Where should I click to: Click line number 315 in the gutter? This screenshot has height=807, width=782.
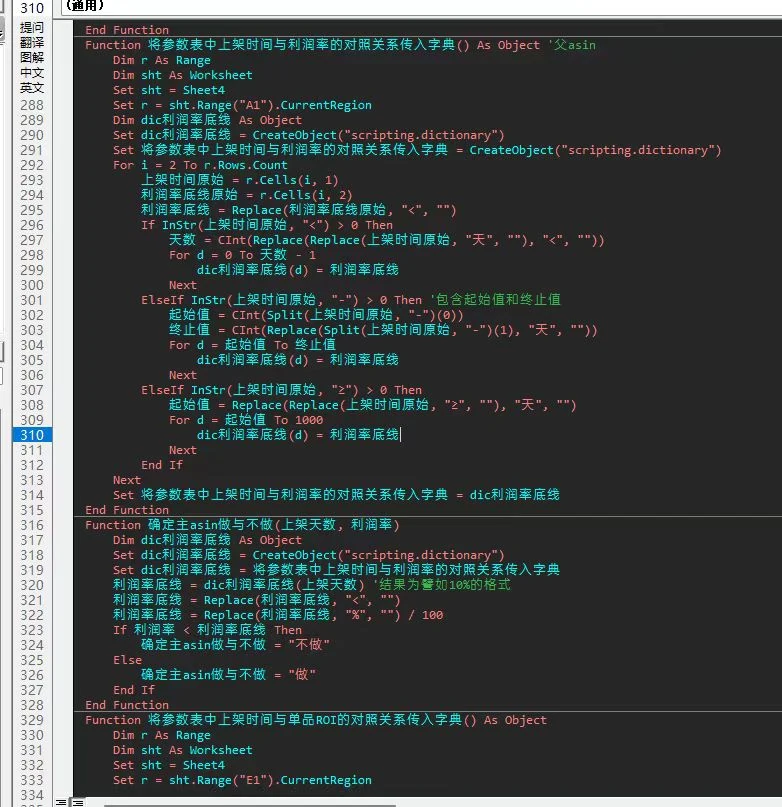32,510
